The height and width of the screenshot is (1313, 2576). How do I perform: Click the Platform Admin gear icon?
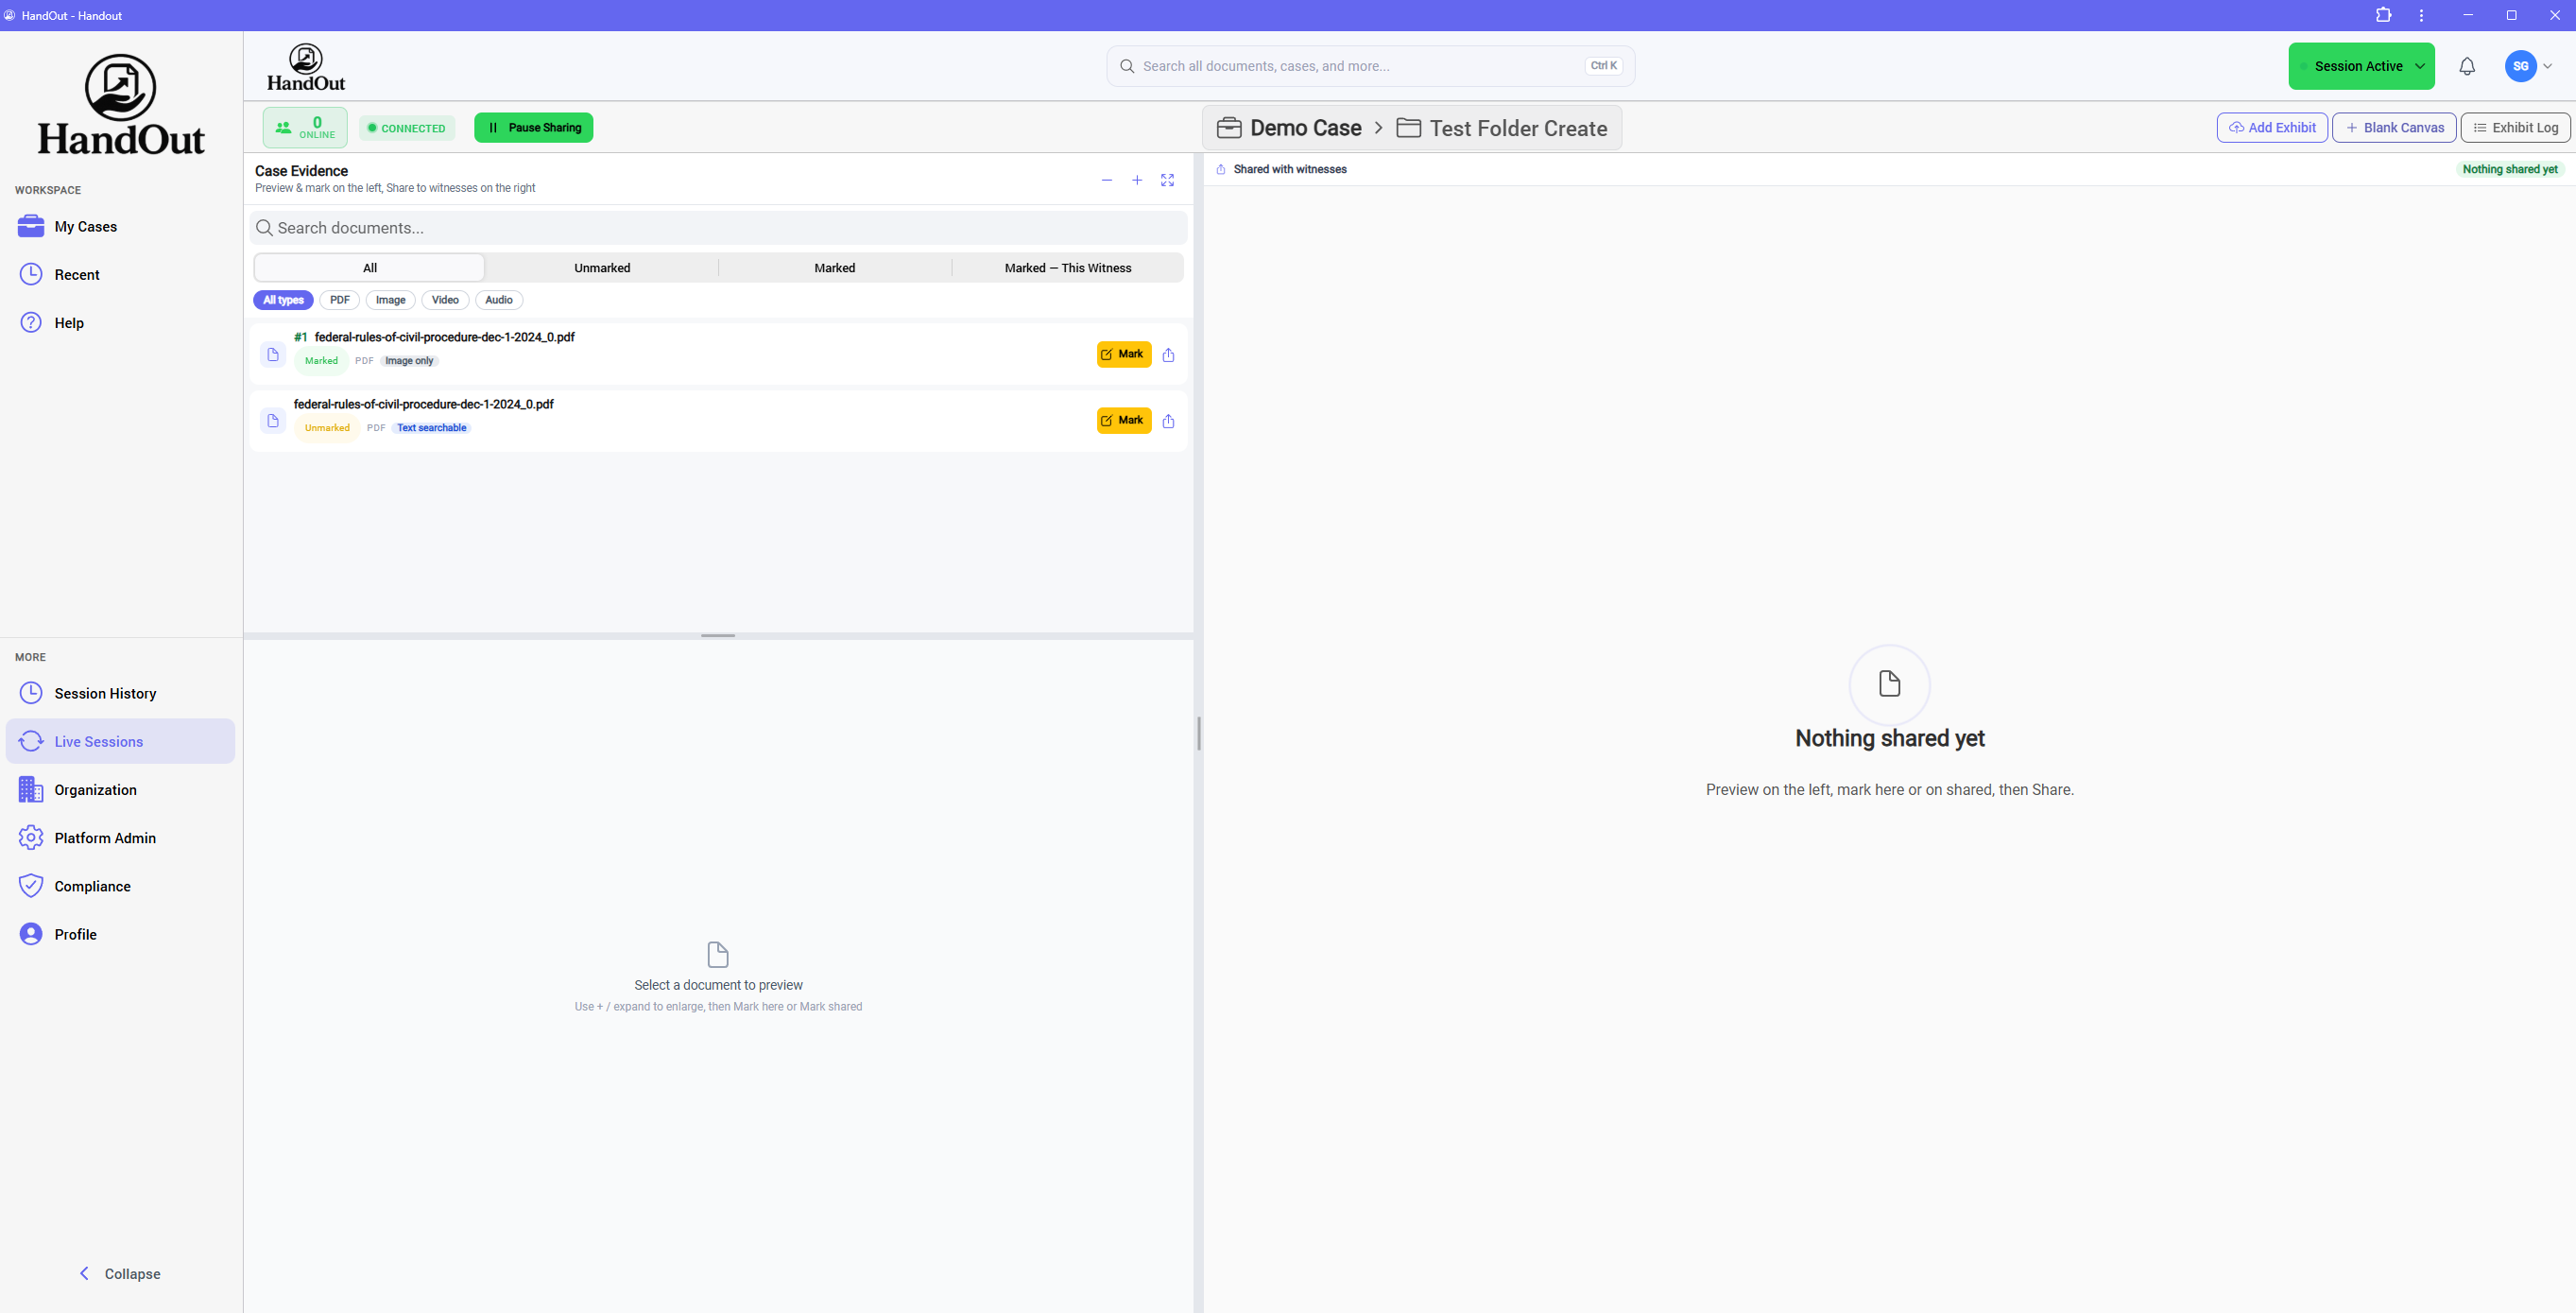31,837
